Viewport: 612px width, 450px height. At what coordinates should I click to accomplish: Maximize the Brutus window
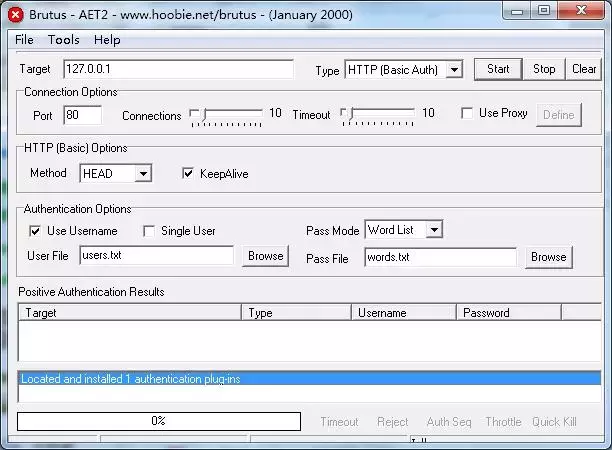click(x=544, y=11)
